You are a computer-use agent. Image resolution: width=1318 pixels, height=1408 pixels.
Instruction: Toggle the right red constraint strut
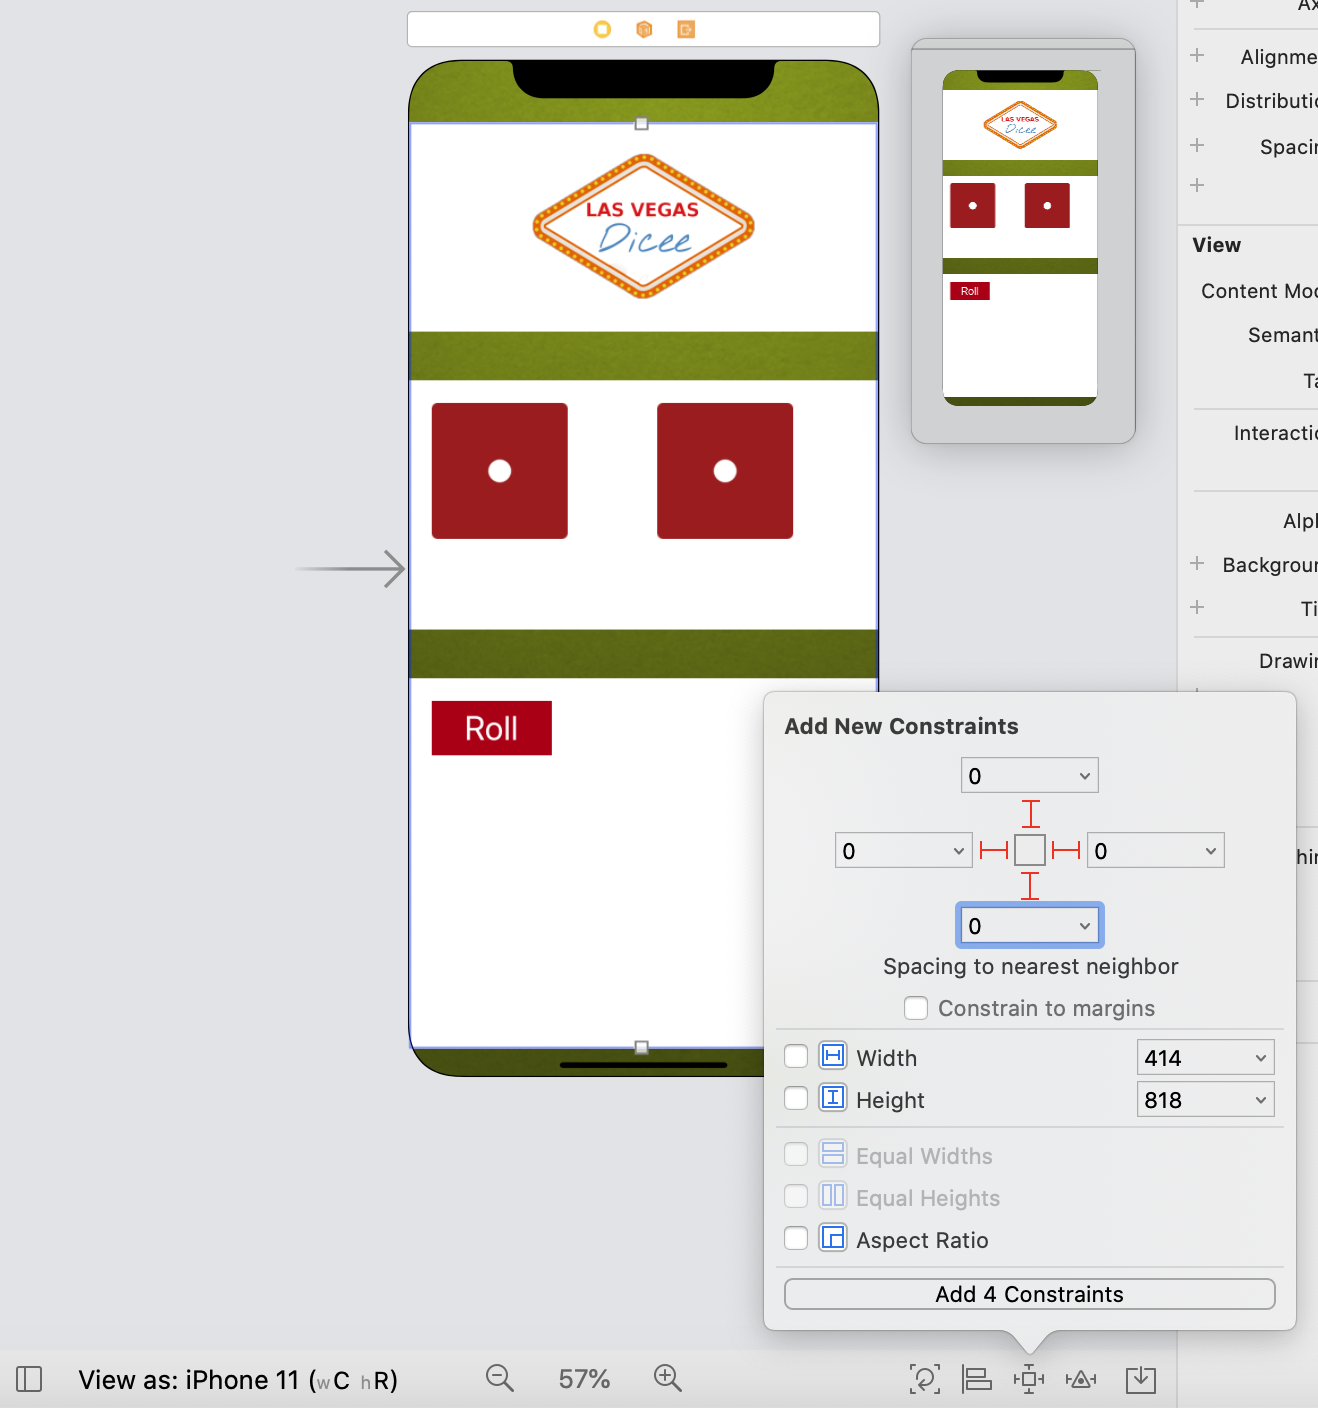tap(1066, 851)
